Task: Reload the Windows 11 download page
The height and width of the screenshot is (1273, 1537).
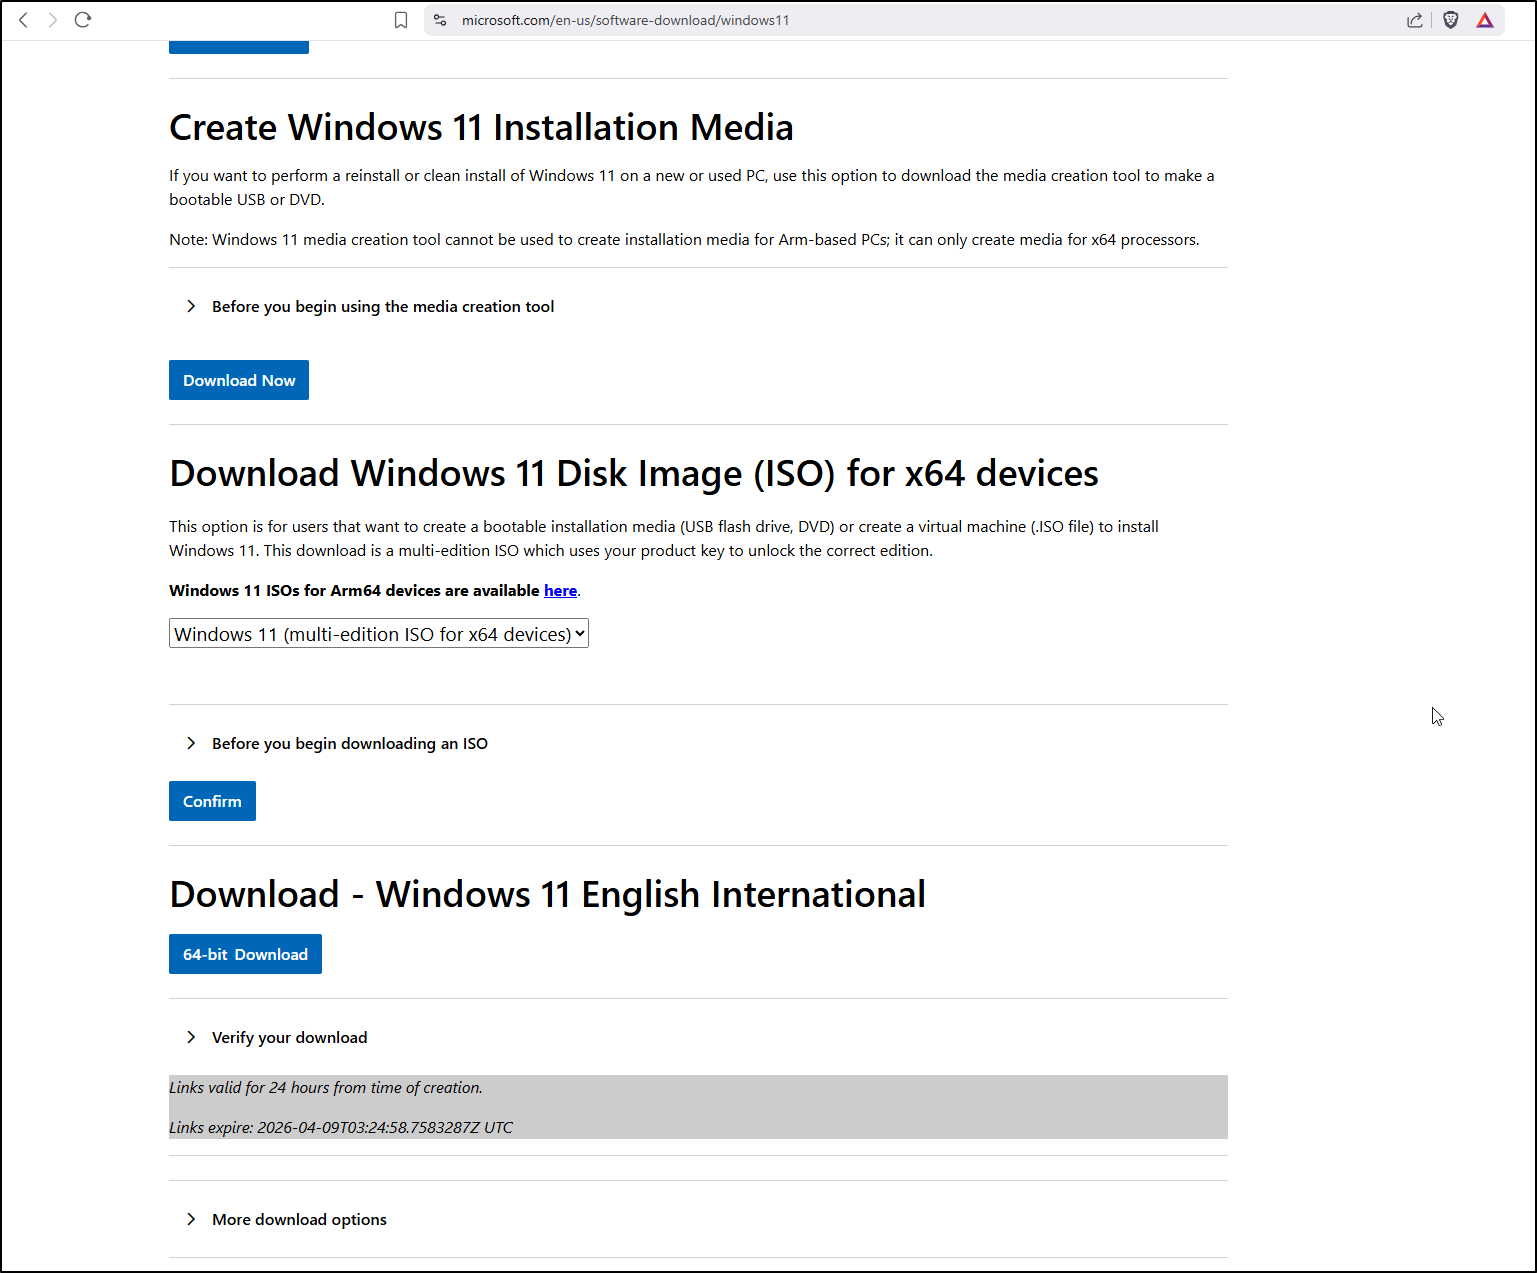Action: [83, 20]
